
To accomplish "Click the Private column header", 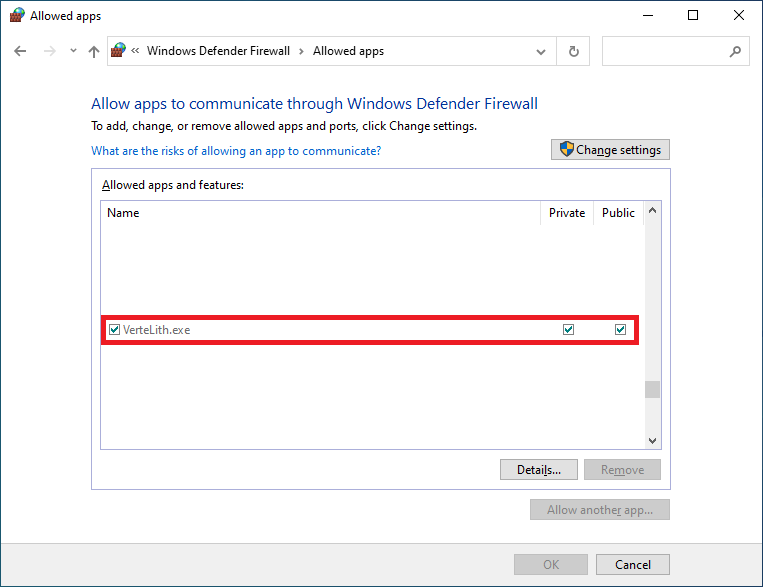I will click(x=567, y=213).
